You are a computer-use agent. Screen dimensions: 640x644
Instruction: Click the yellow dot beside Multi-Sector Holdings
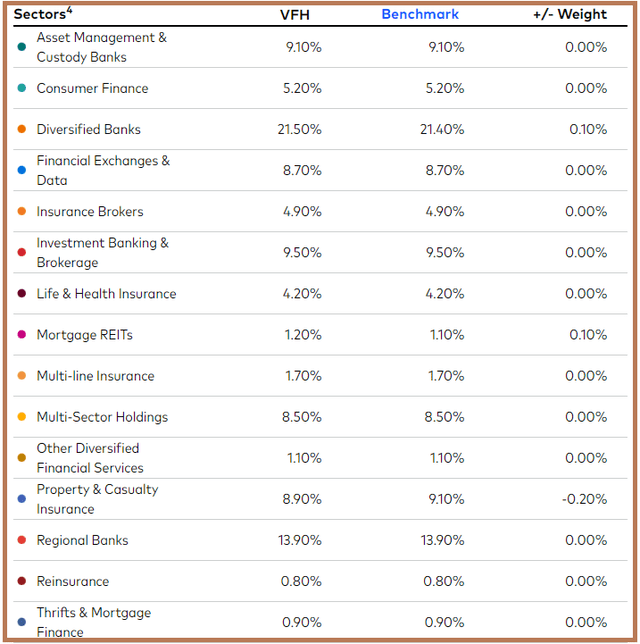pos(22,416)
